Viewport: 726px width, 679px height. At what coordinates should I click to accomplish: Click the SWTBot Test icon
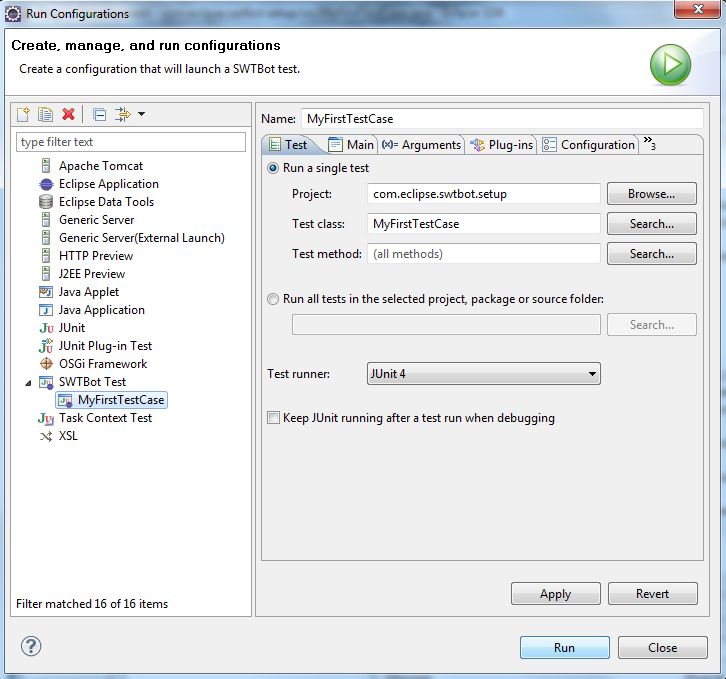tap(46, 382)
